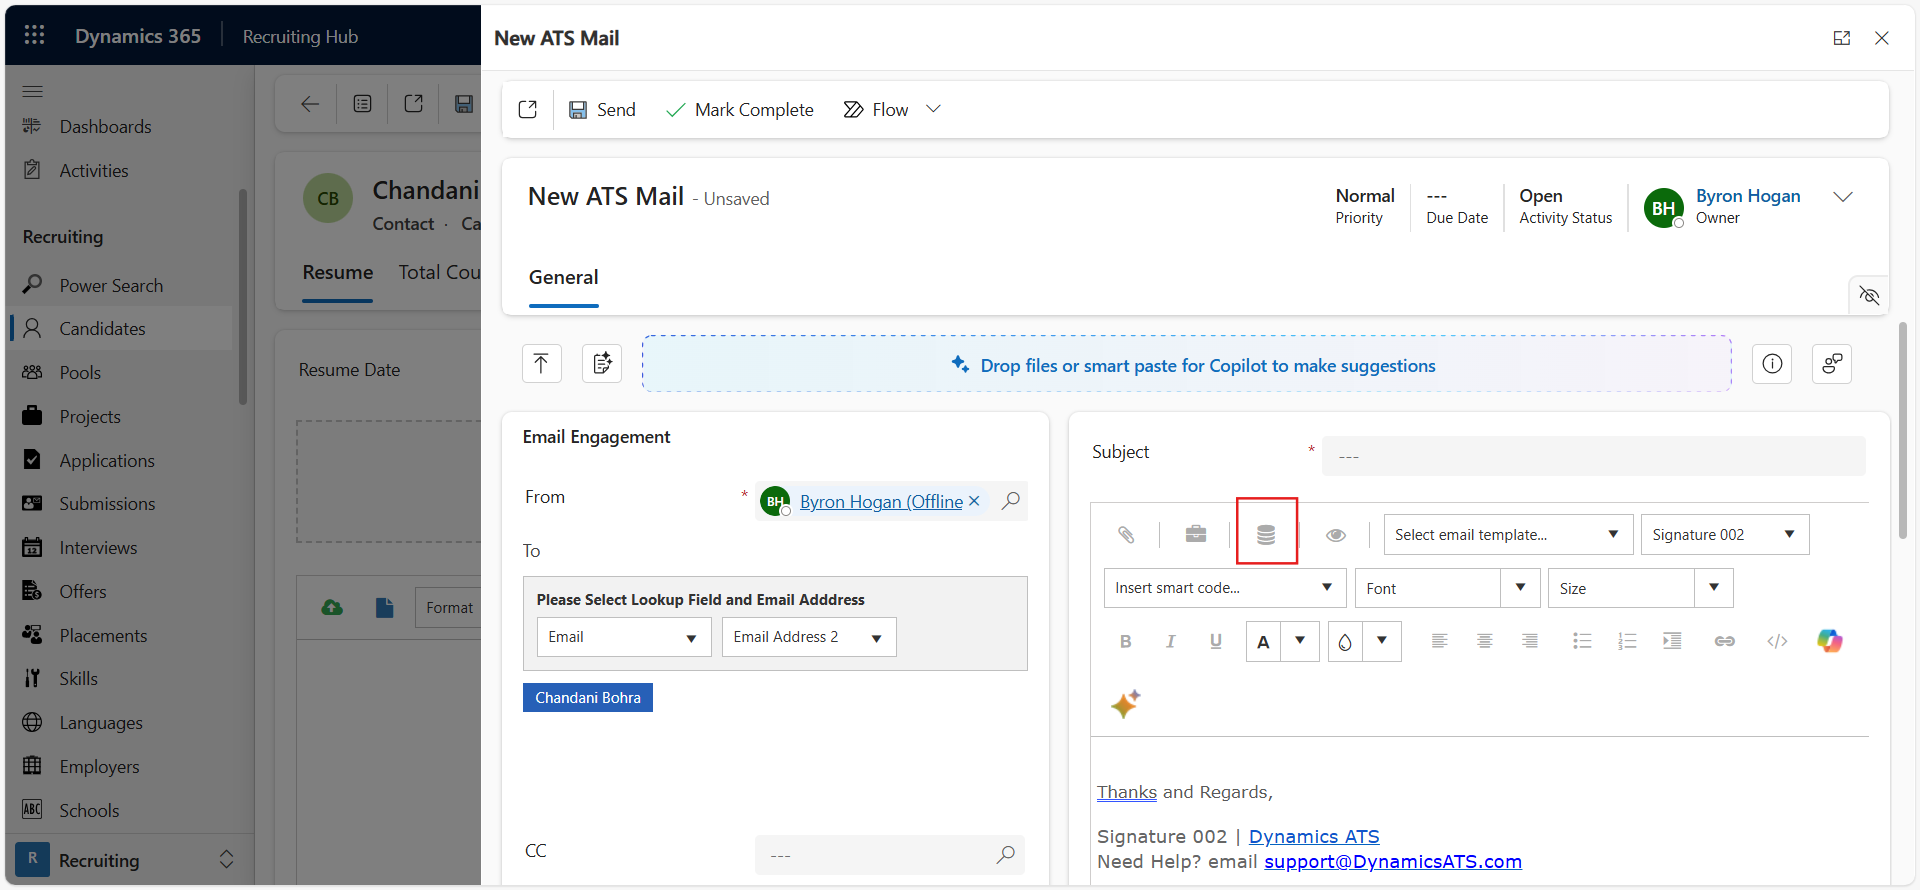This screenshot has width=1920, height=890.
Task: Click the background color droplet button
Action: 1345,642
